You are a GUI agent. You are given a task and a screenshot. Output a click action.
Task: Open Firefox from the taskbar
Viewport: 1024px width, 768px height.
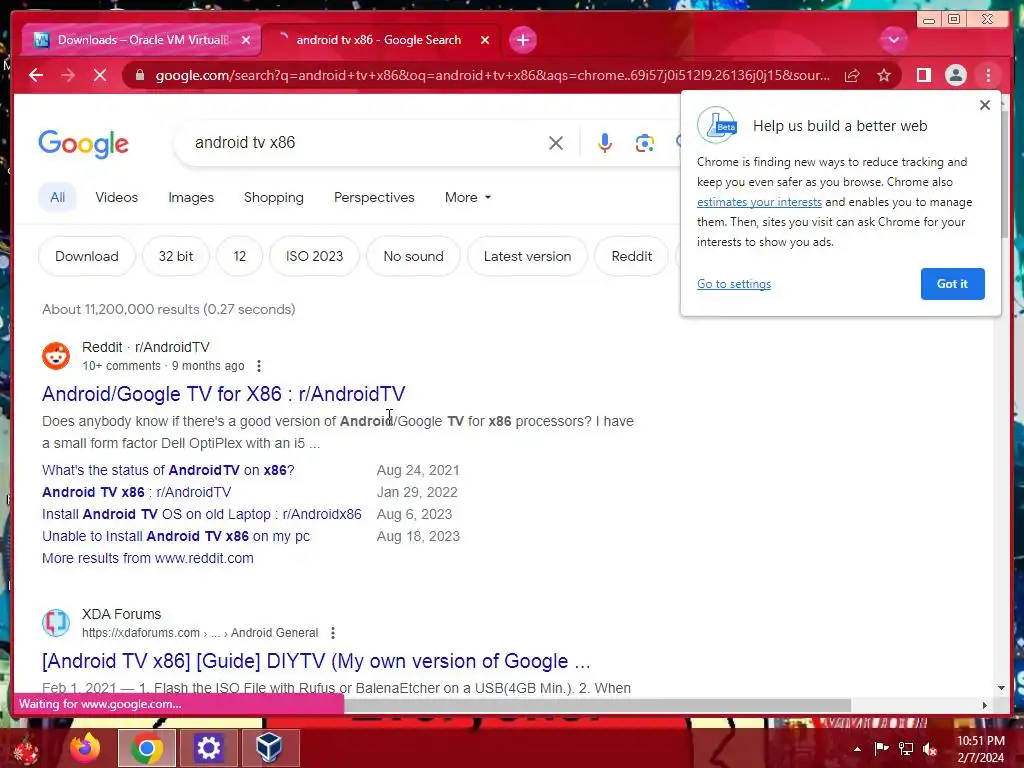[86, 748]
